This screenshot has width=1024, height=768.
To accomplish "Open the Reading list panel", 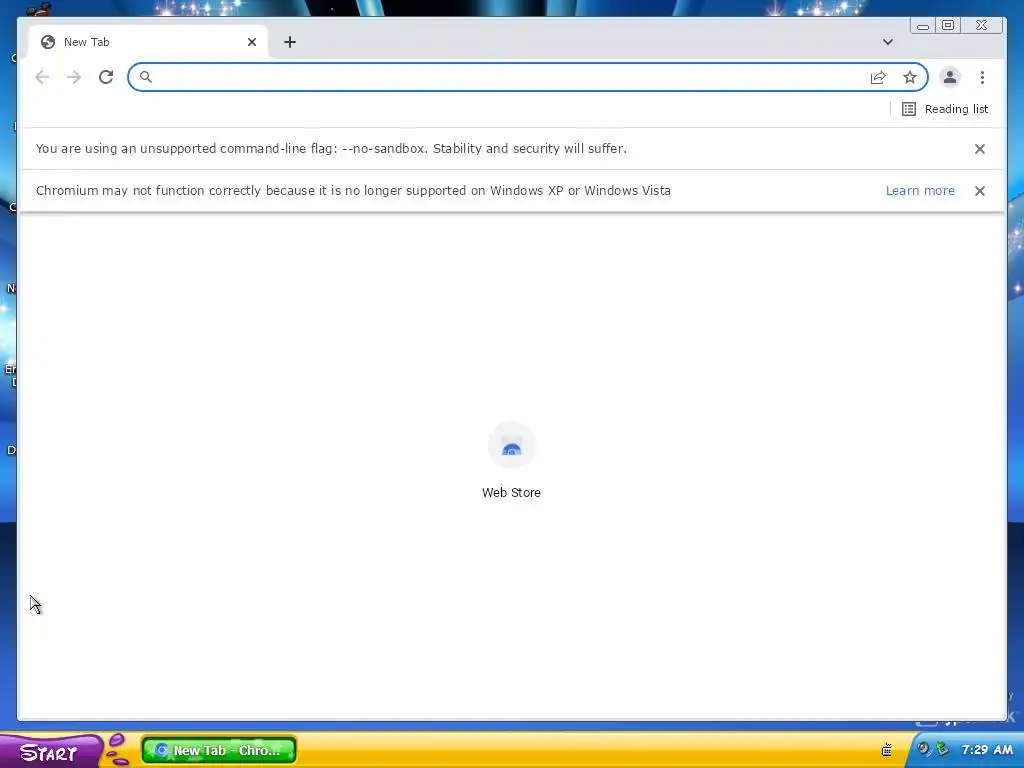I will [945, 109].
